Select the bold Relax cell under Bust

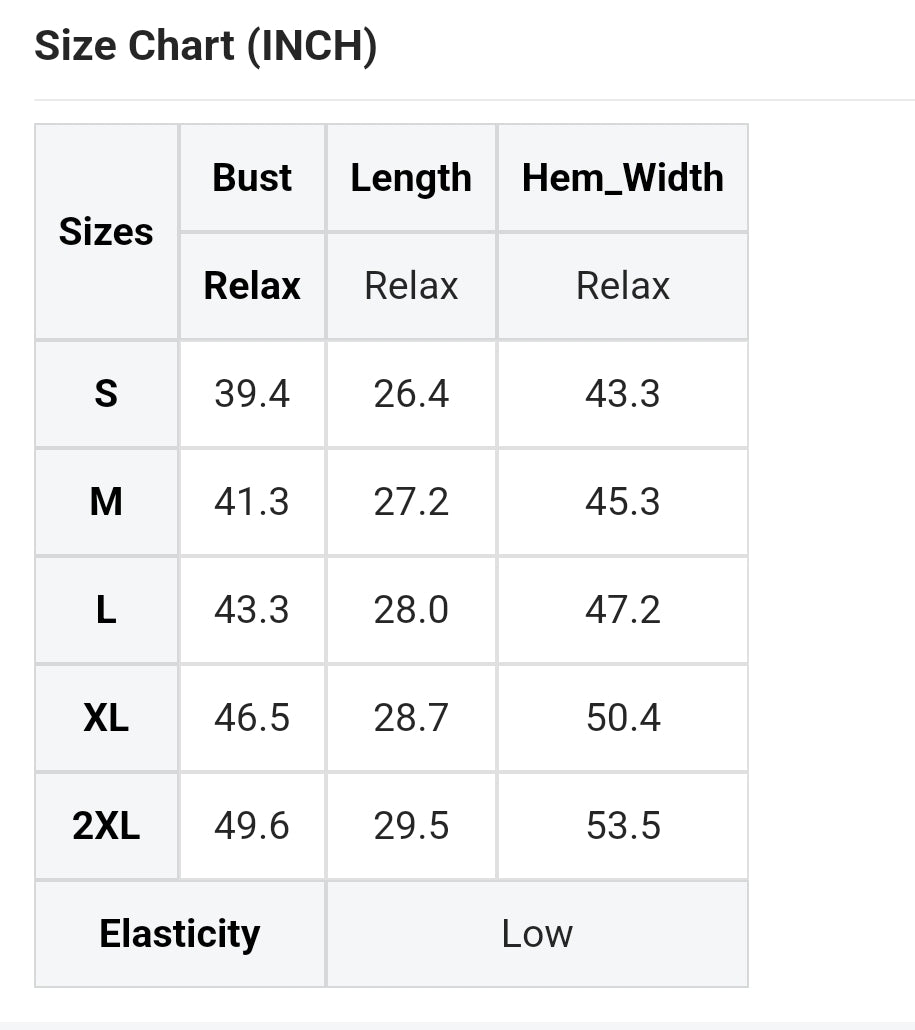click(x=252, y=286)
